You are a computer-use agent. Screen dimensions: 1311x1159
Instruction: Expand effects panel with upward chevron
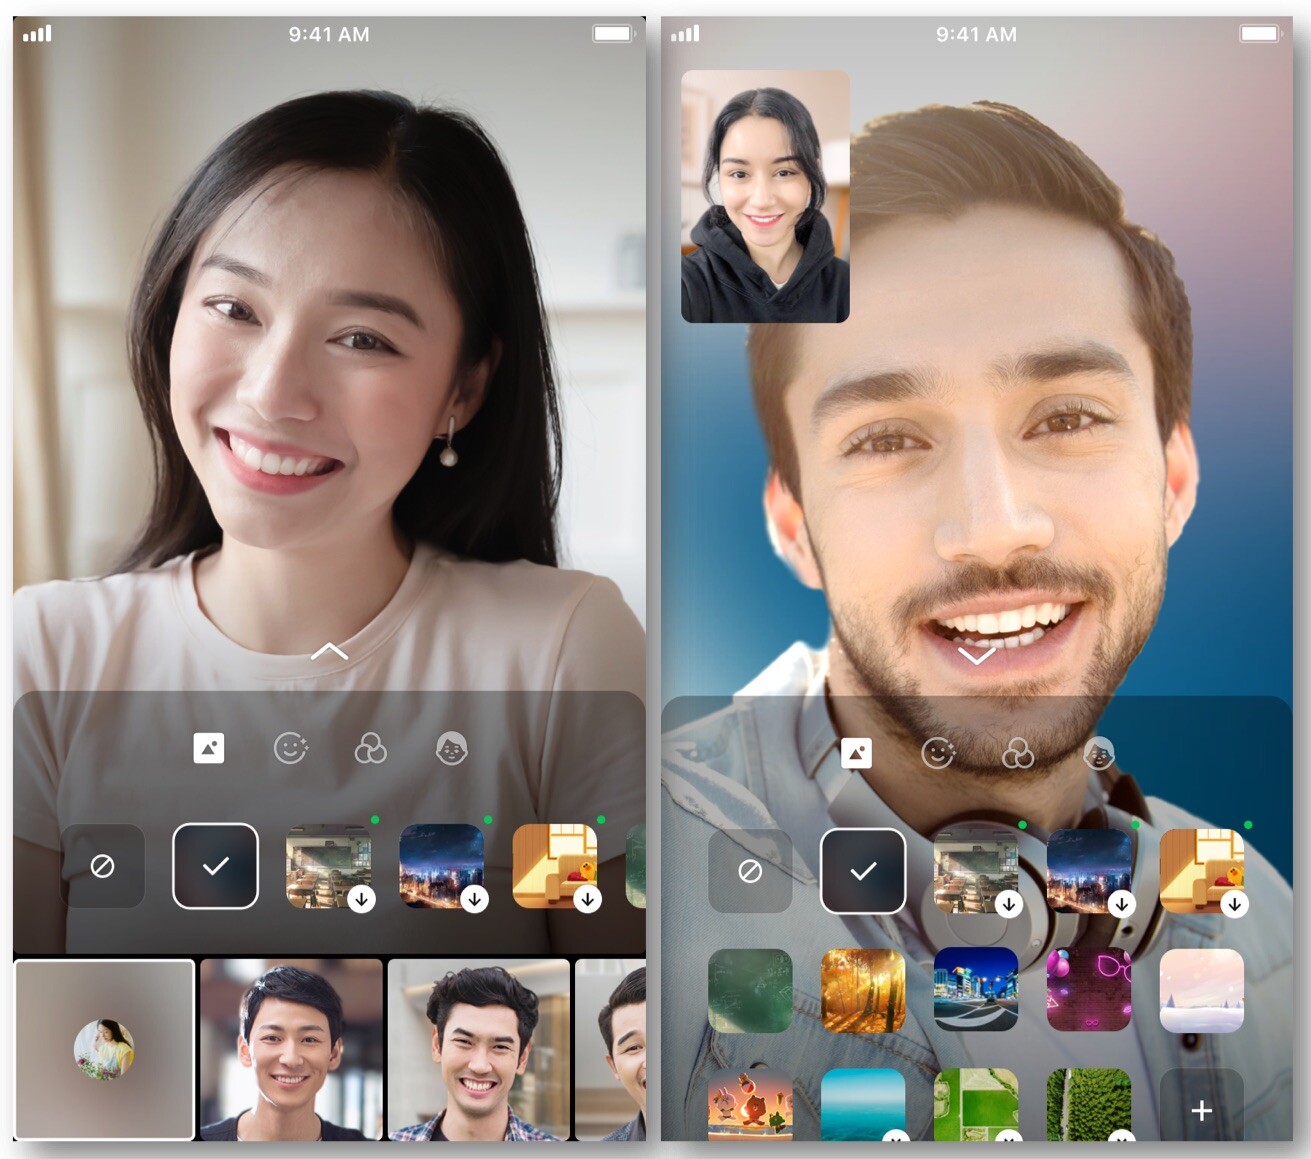coord(329,652)
